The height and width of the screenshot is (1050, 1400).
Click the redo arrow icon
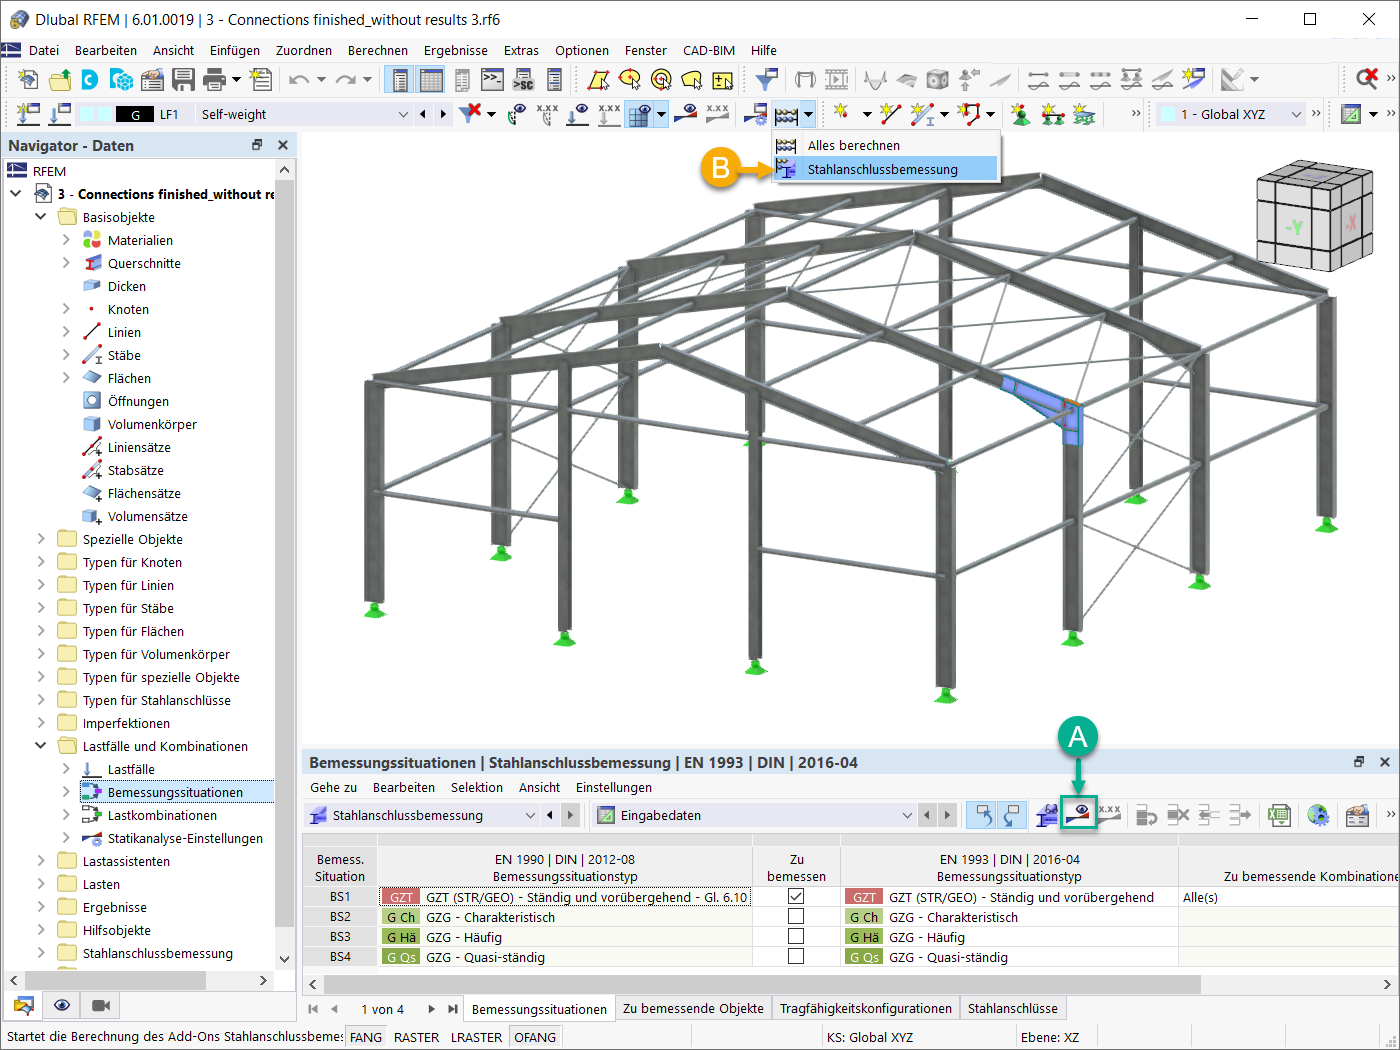click(346, 80)
